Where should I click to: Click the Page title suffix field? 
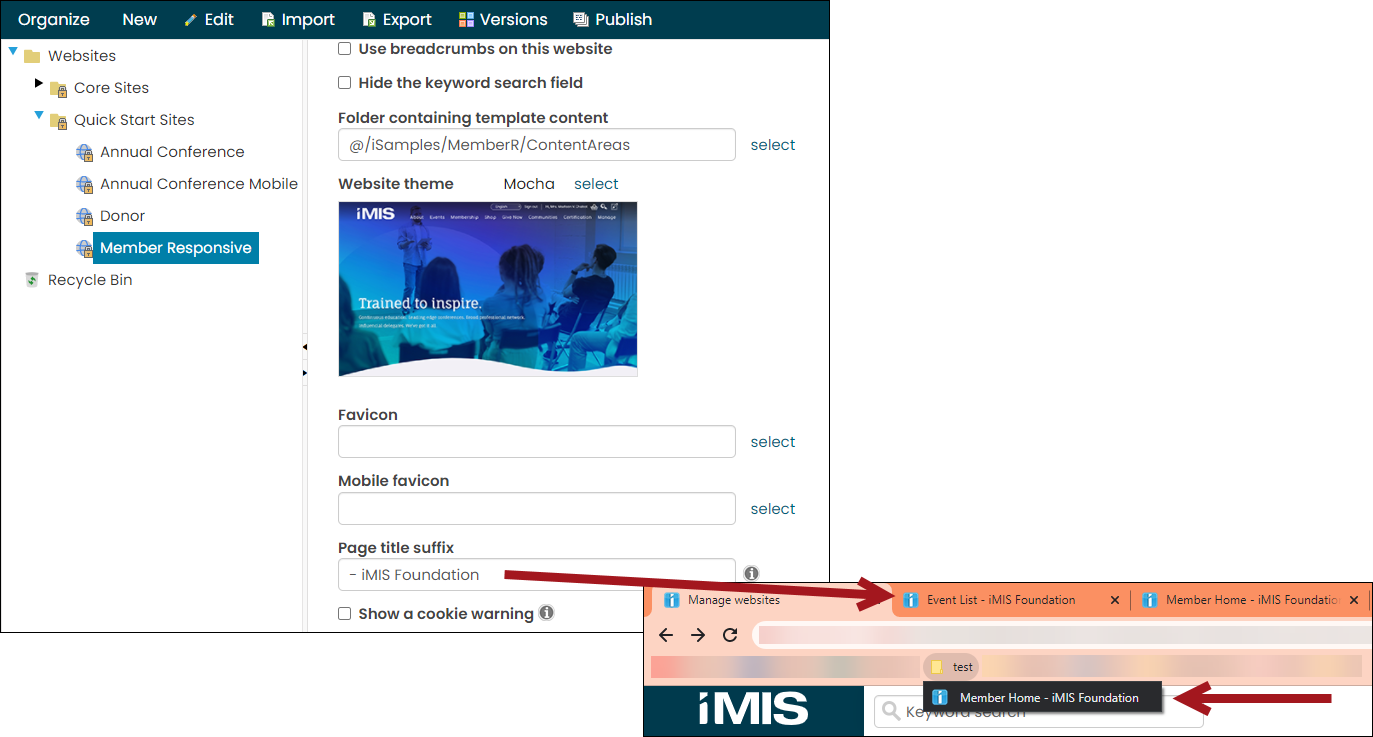tap(537, 575)
